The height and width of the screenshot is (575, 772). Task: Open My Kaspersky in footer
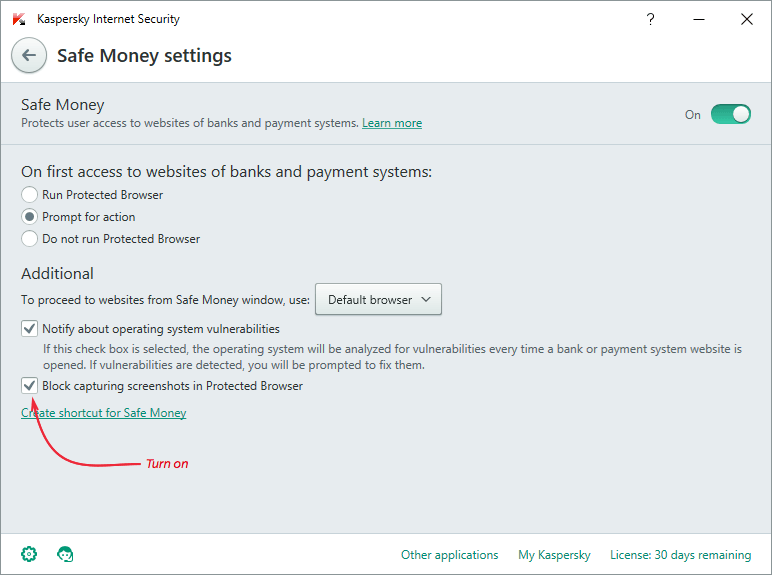[554, 555]
